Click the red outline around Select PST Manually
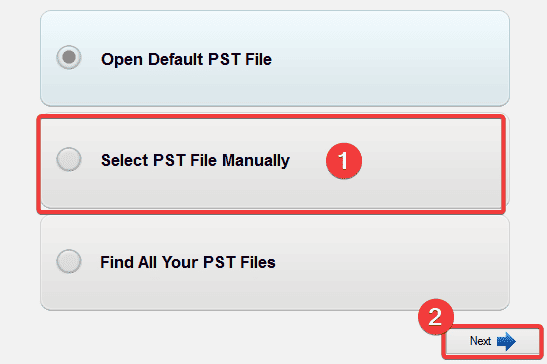547x364 pixels. pos(271,117)
